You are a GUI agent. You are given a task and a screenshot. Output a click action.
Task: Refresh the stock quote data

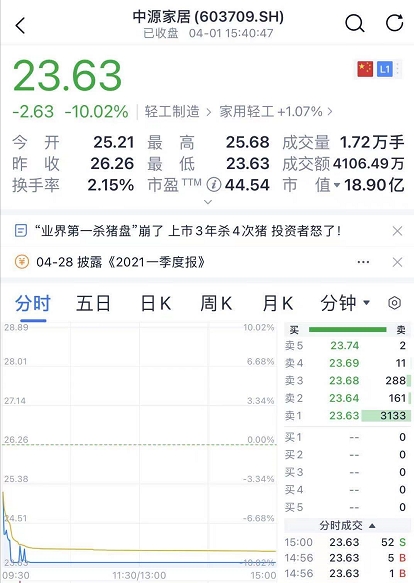[x=394, y=23]
